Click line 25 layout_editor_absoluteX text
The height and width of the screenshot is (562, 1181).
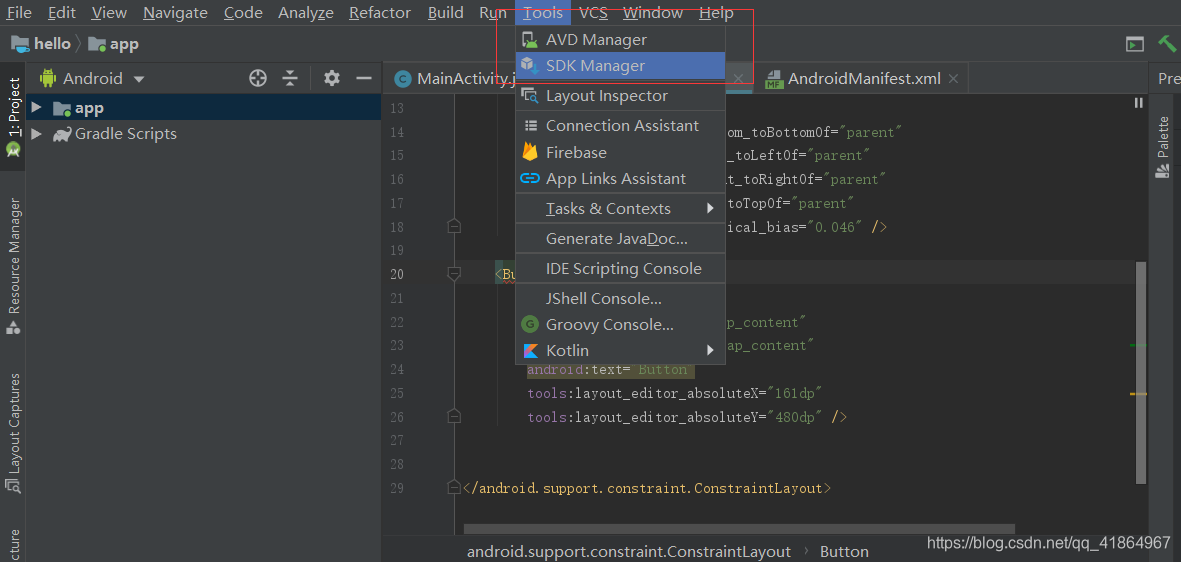[x=673, y=392]
